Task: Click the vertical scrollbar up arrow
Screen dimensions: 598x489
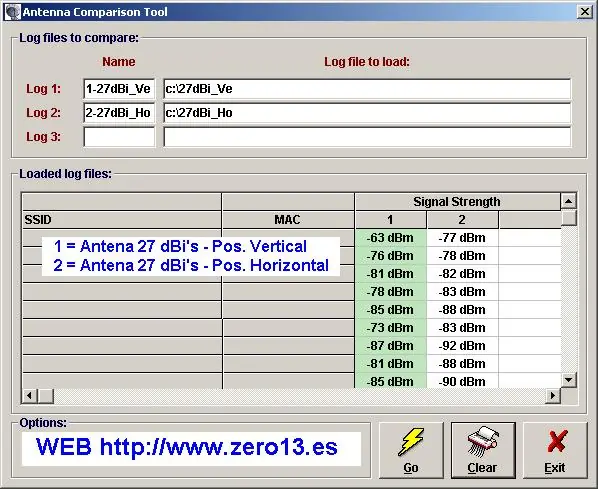Action: click(568, 201)
